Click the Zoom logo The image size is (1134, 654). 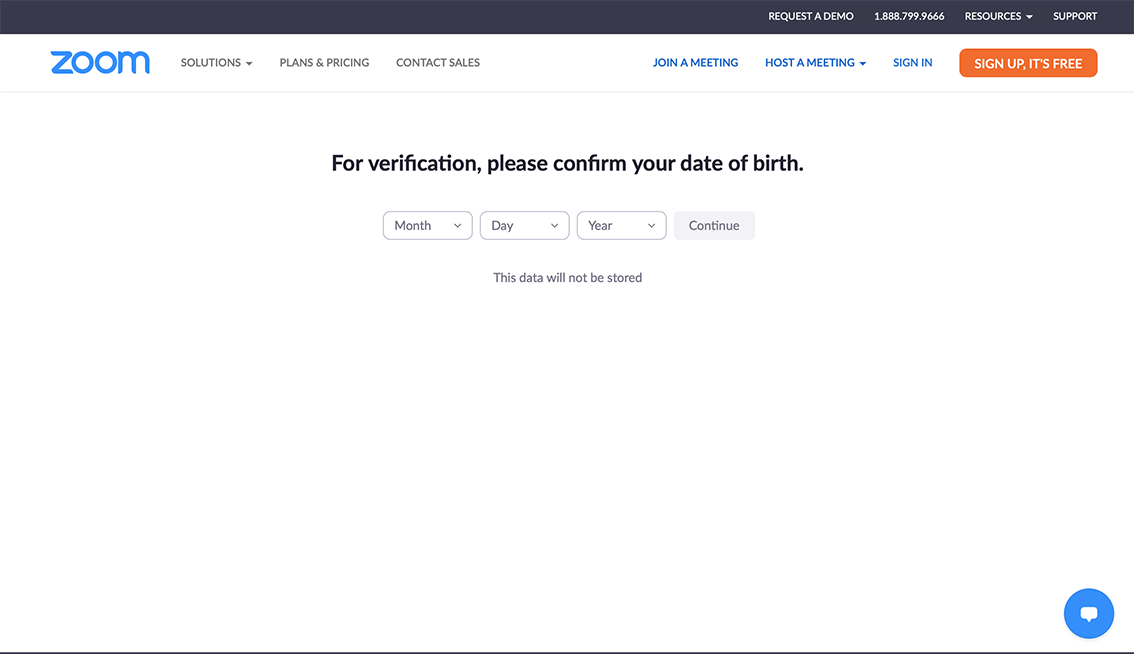click(x=100, y=62)
